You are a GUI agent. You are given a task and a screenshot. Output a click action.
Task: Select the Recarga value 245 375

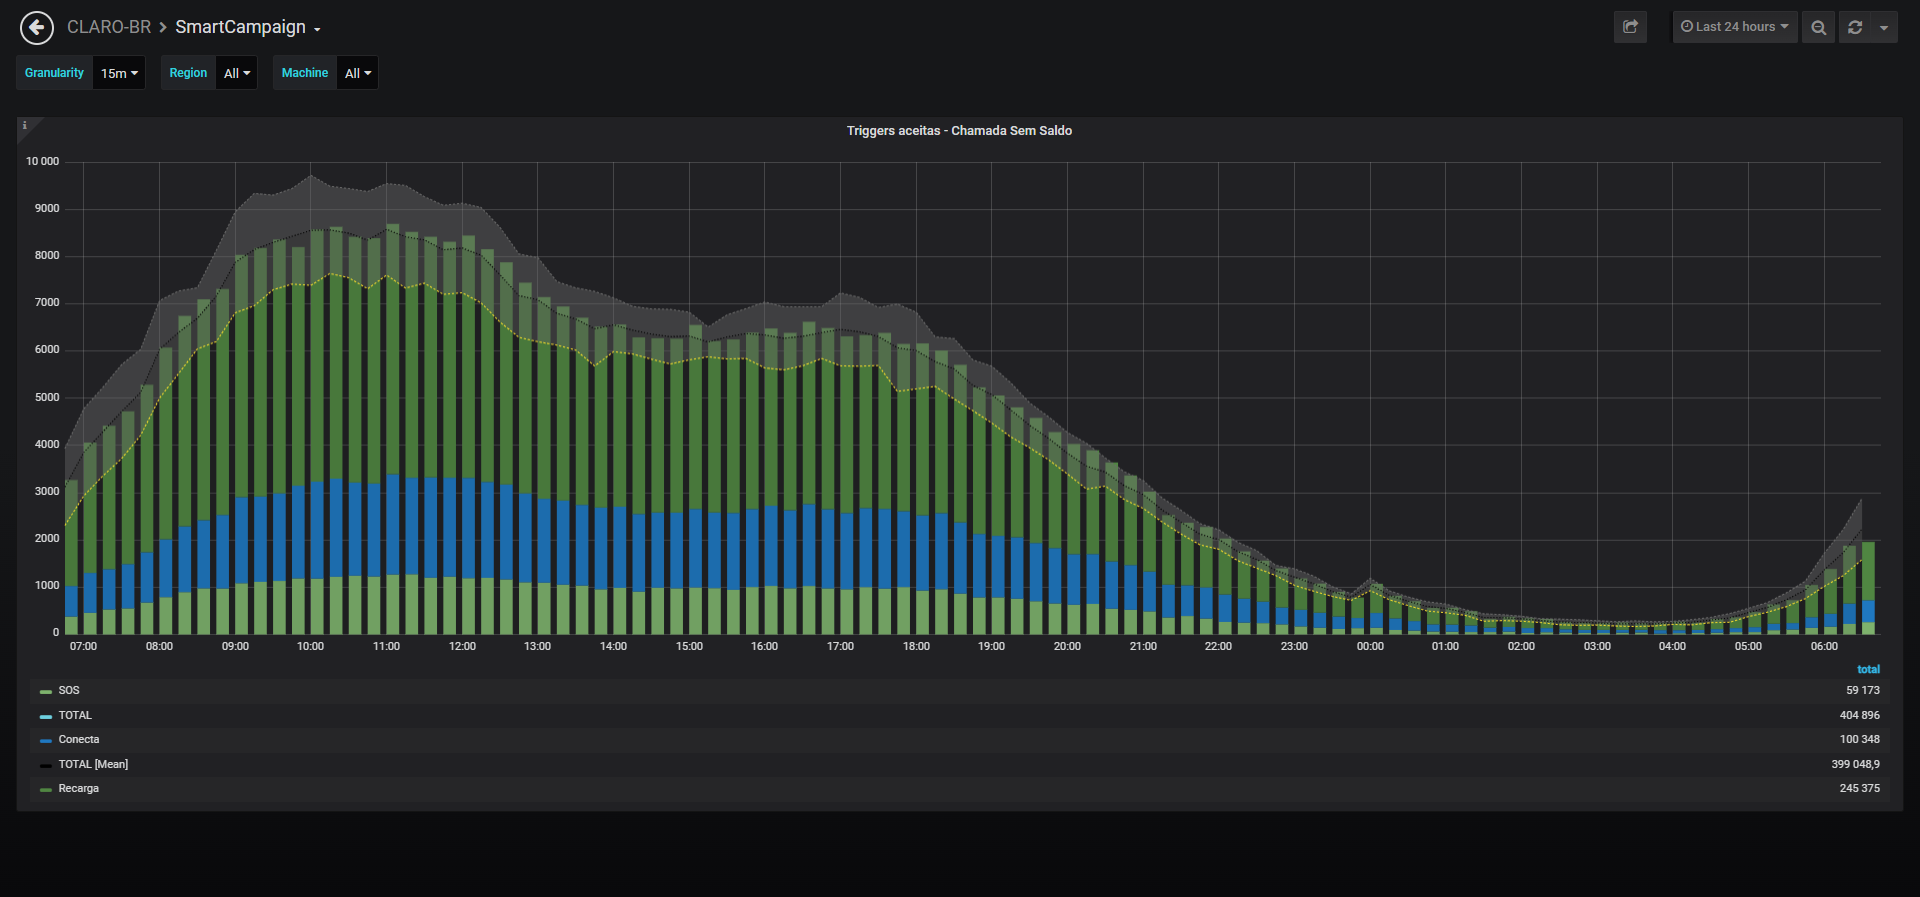[1860, 789]
